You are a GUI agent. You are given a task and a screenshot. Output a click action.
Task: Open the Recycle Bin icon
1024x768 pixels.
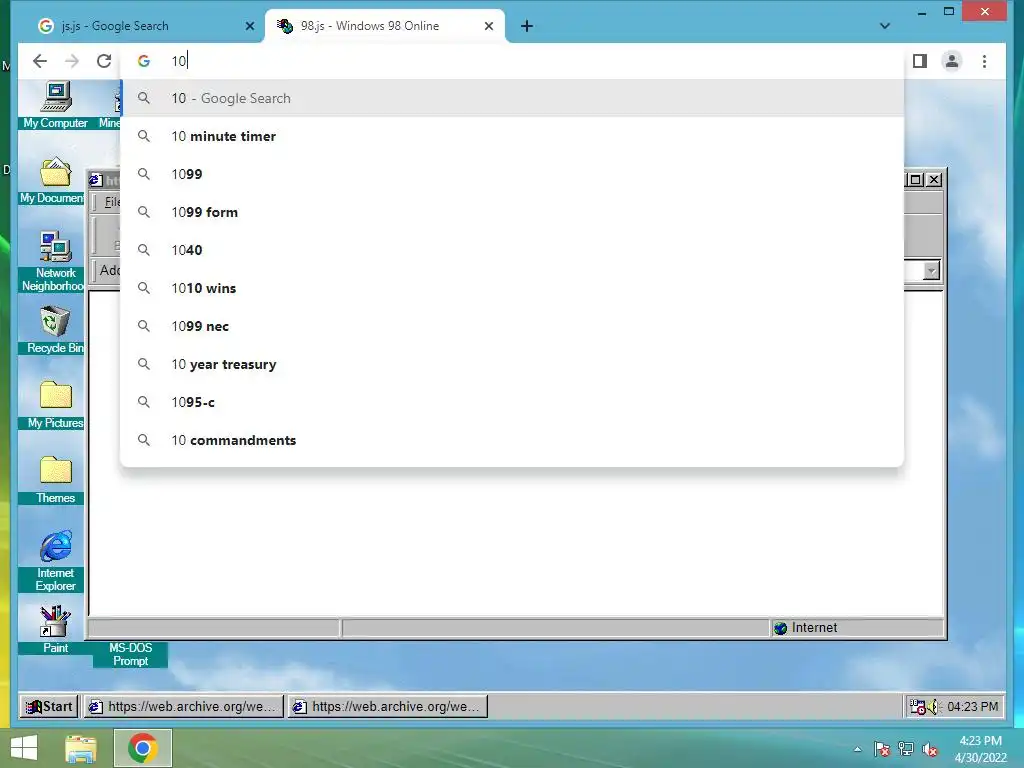click(56, 330)
